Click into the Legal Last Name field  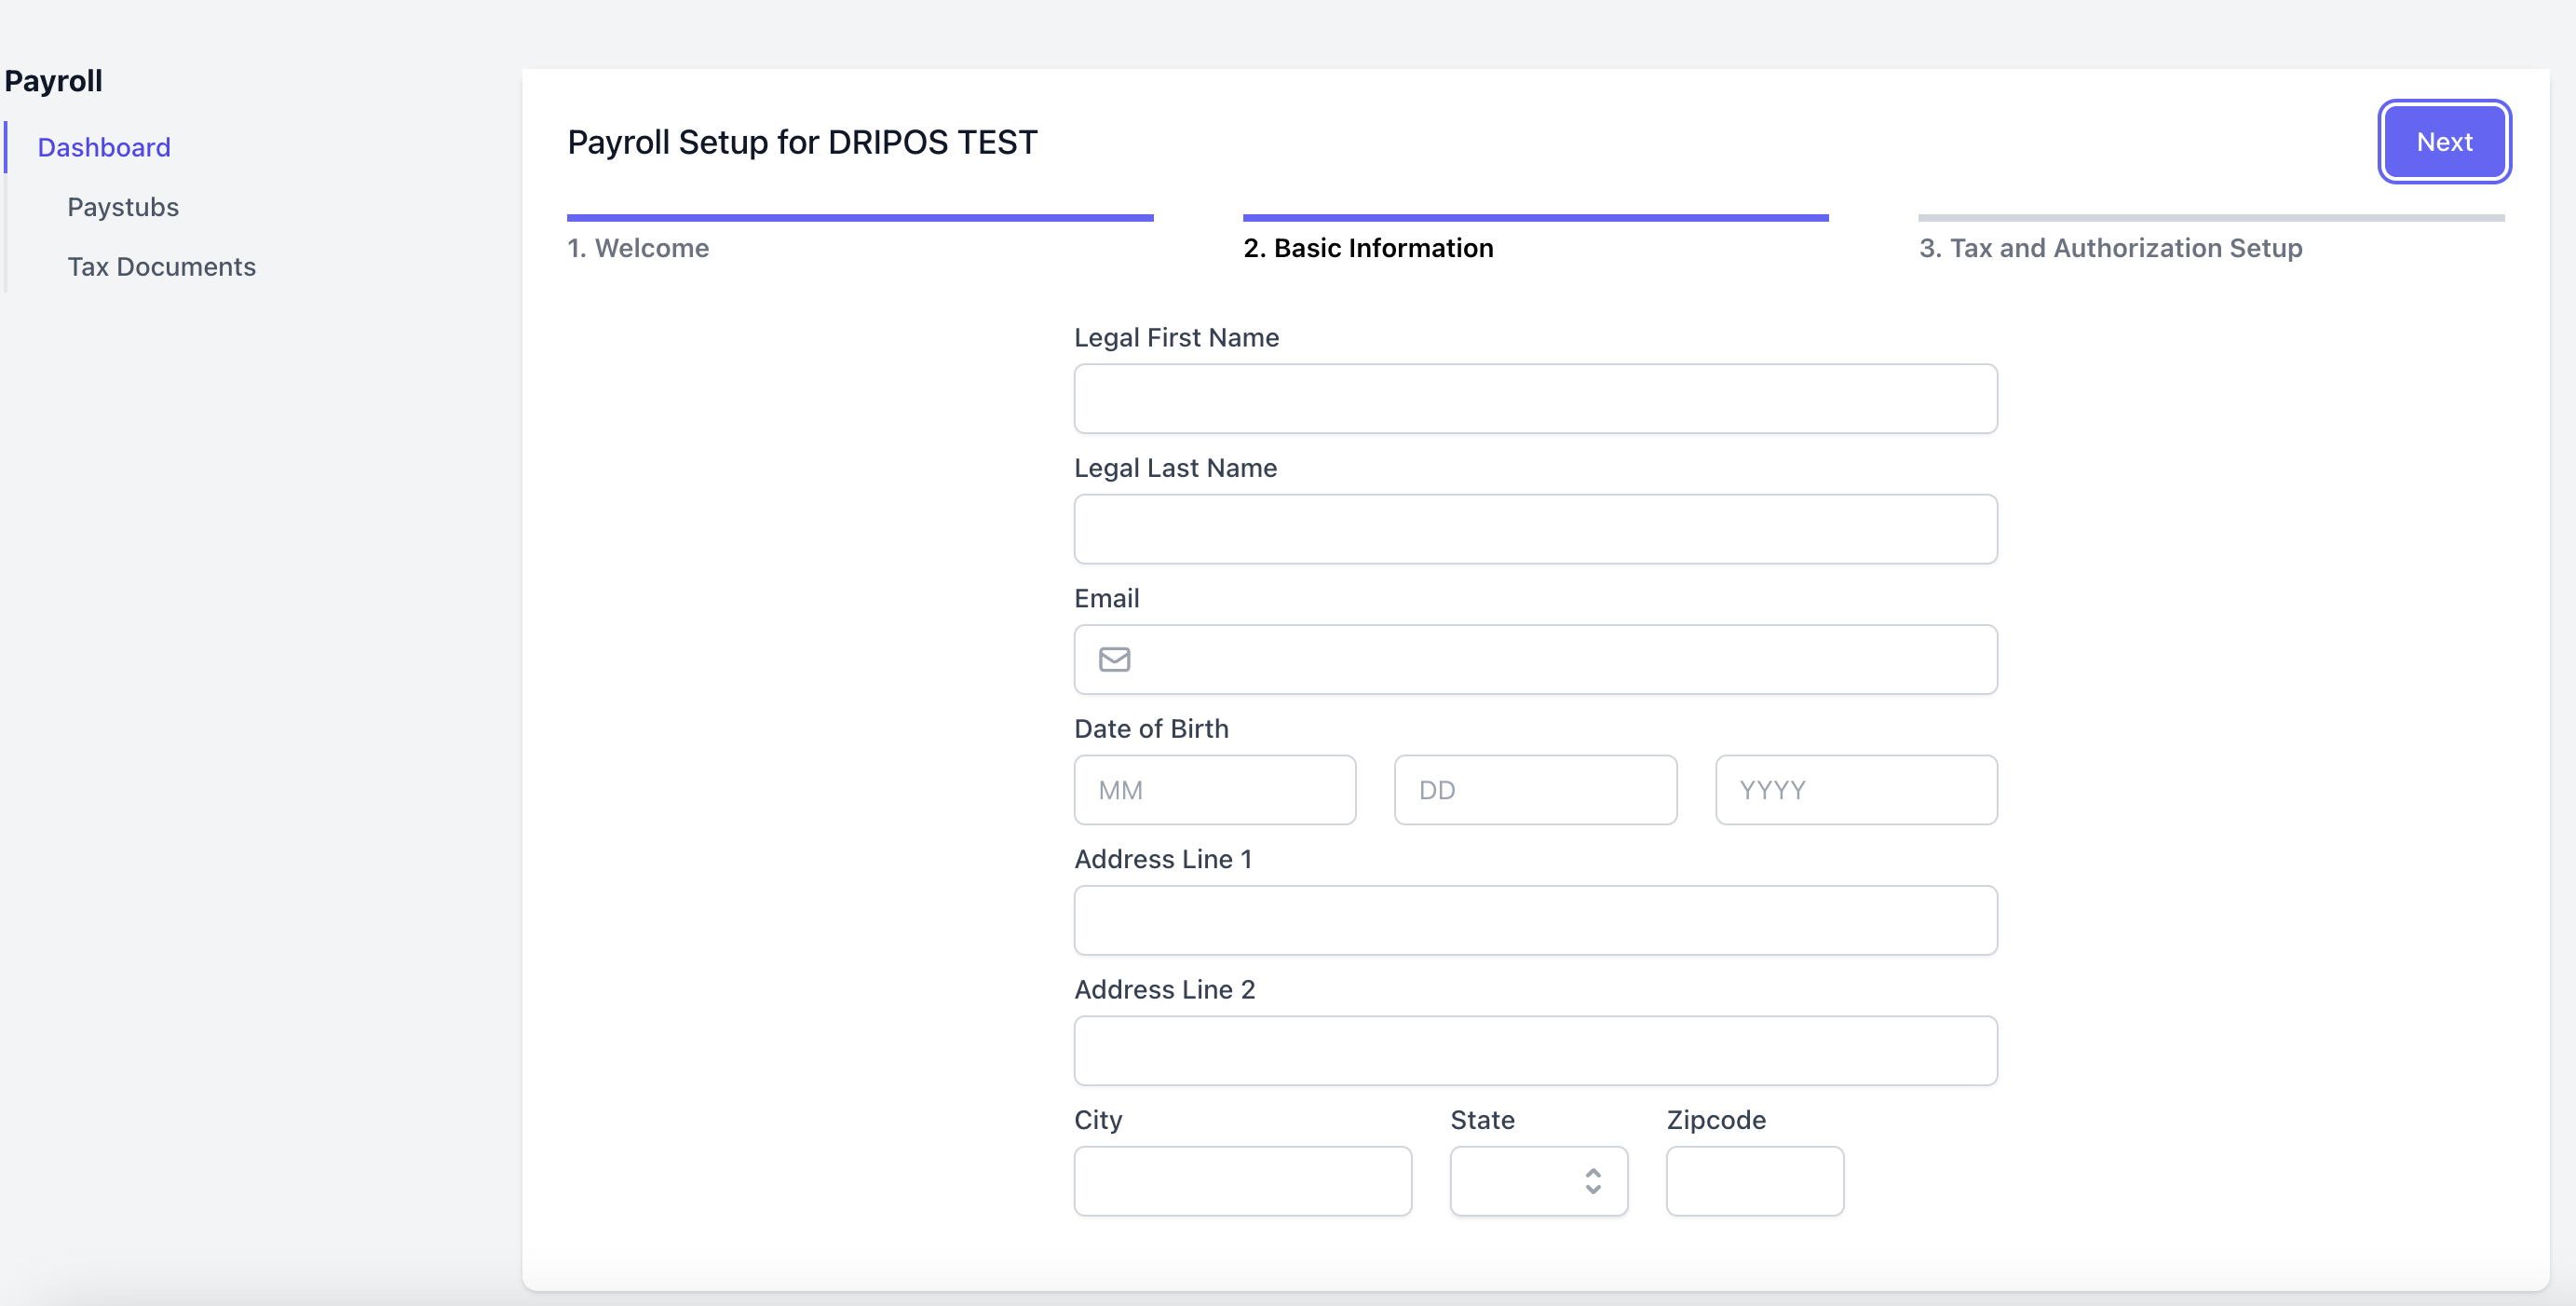(1535, 529)
